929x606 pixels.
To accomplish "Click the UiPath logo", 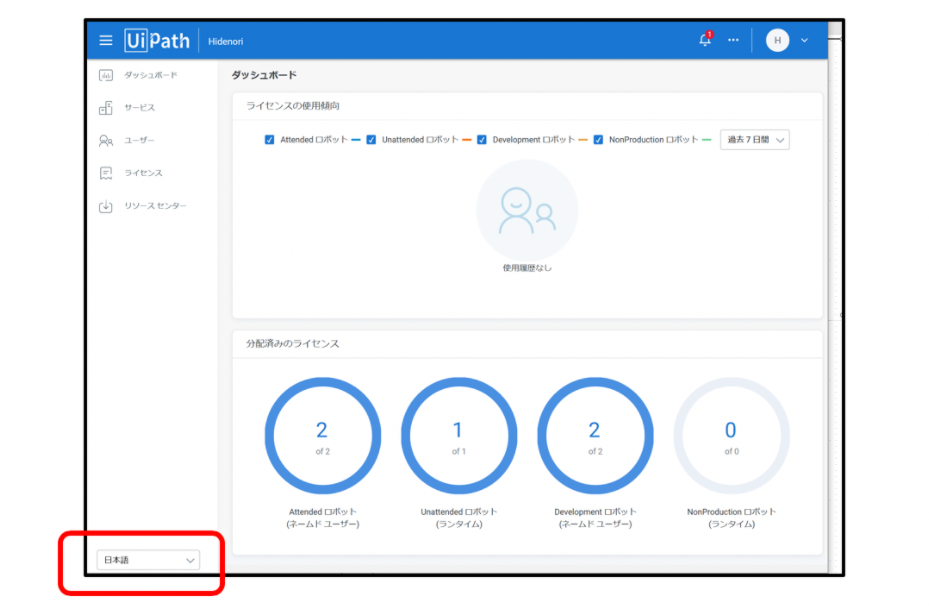I will [x=157, y=41].
